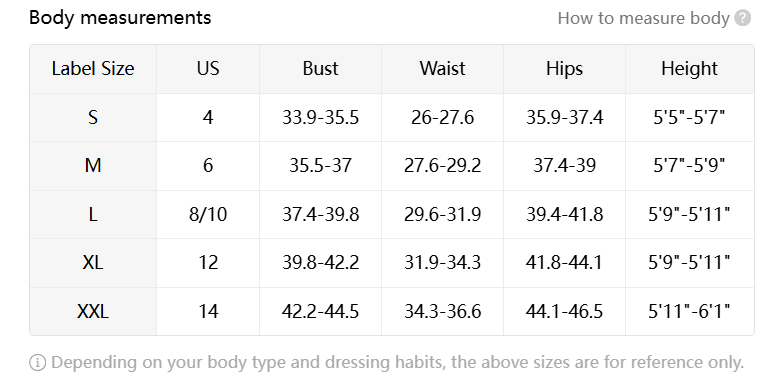Click the Bust column header

click(x=320, y=69)
